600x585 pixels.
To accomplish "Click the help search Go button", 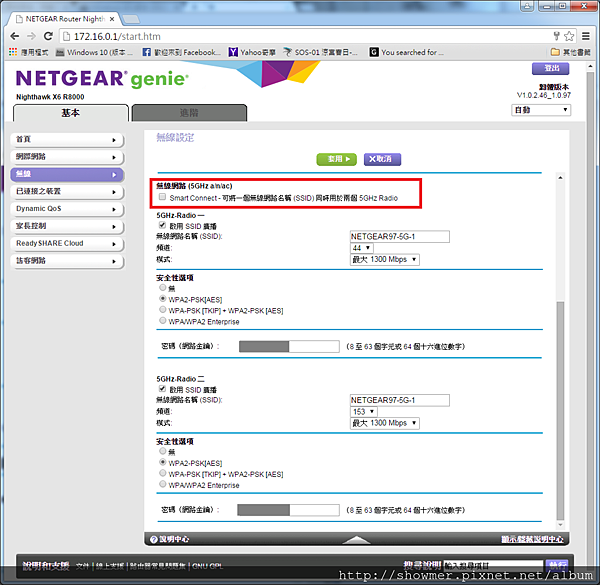I will [557, 565].
